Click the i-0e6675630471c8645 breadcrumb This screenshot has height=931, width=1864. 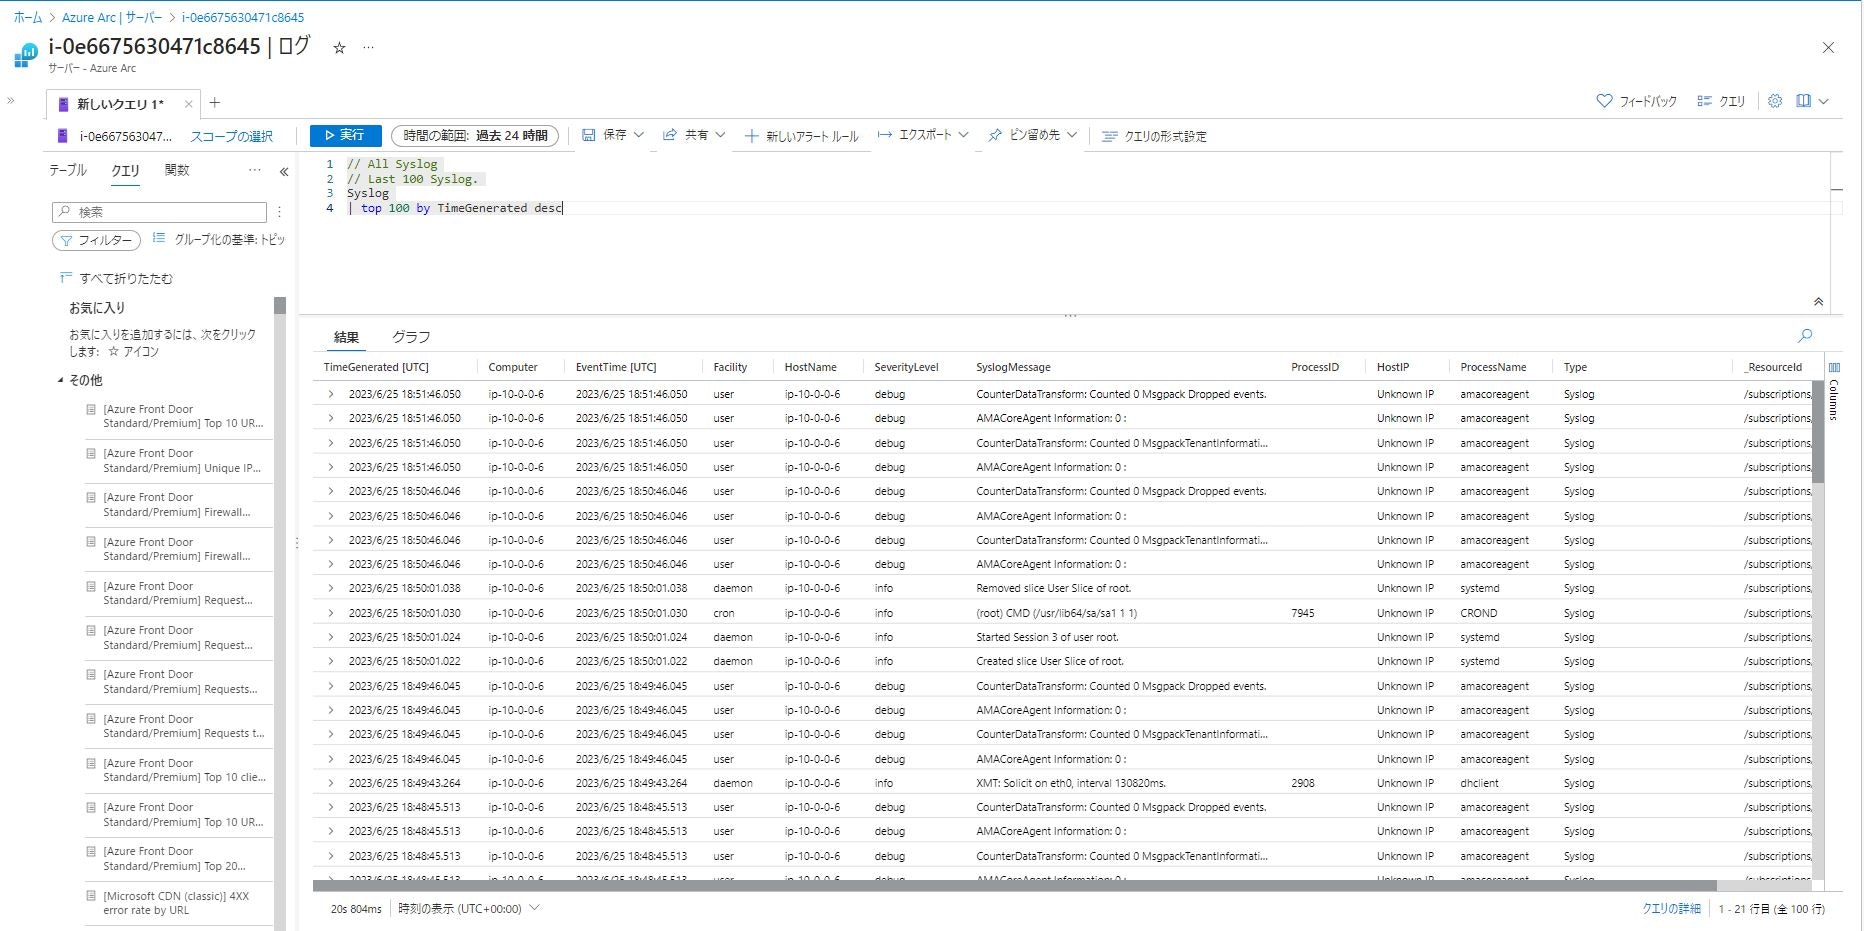[243, 17]
